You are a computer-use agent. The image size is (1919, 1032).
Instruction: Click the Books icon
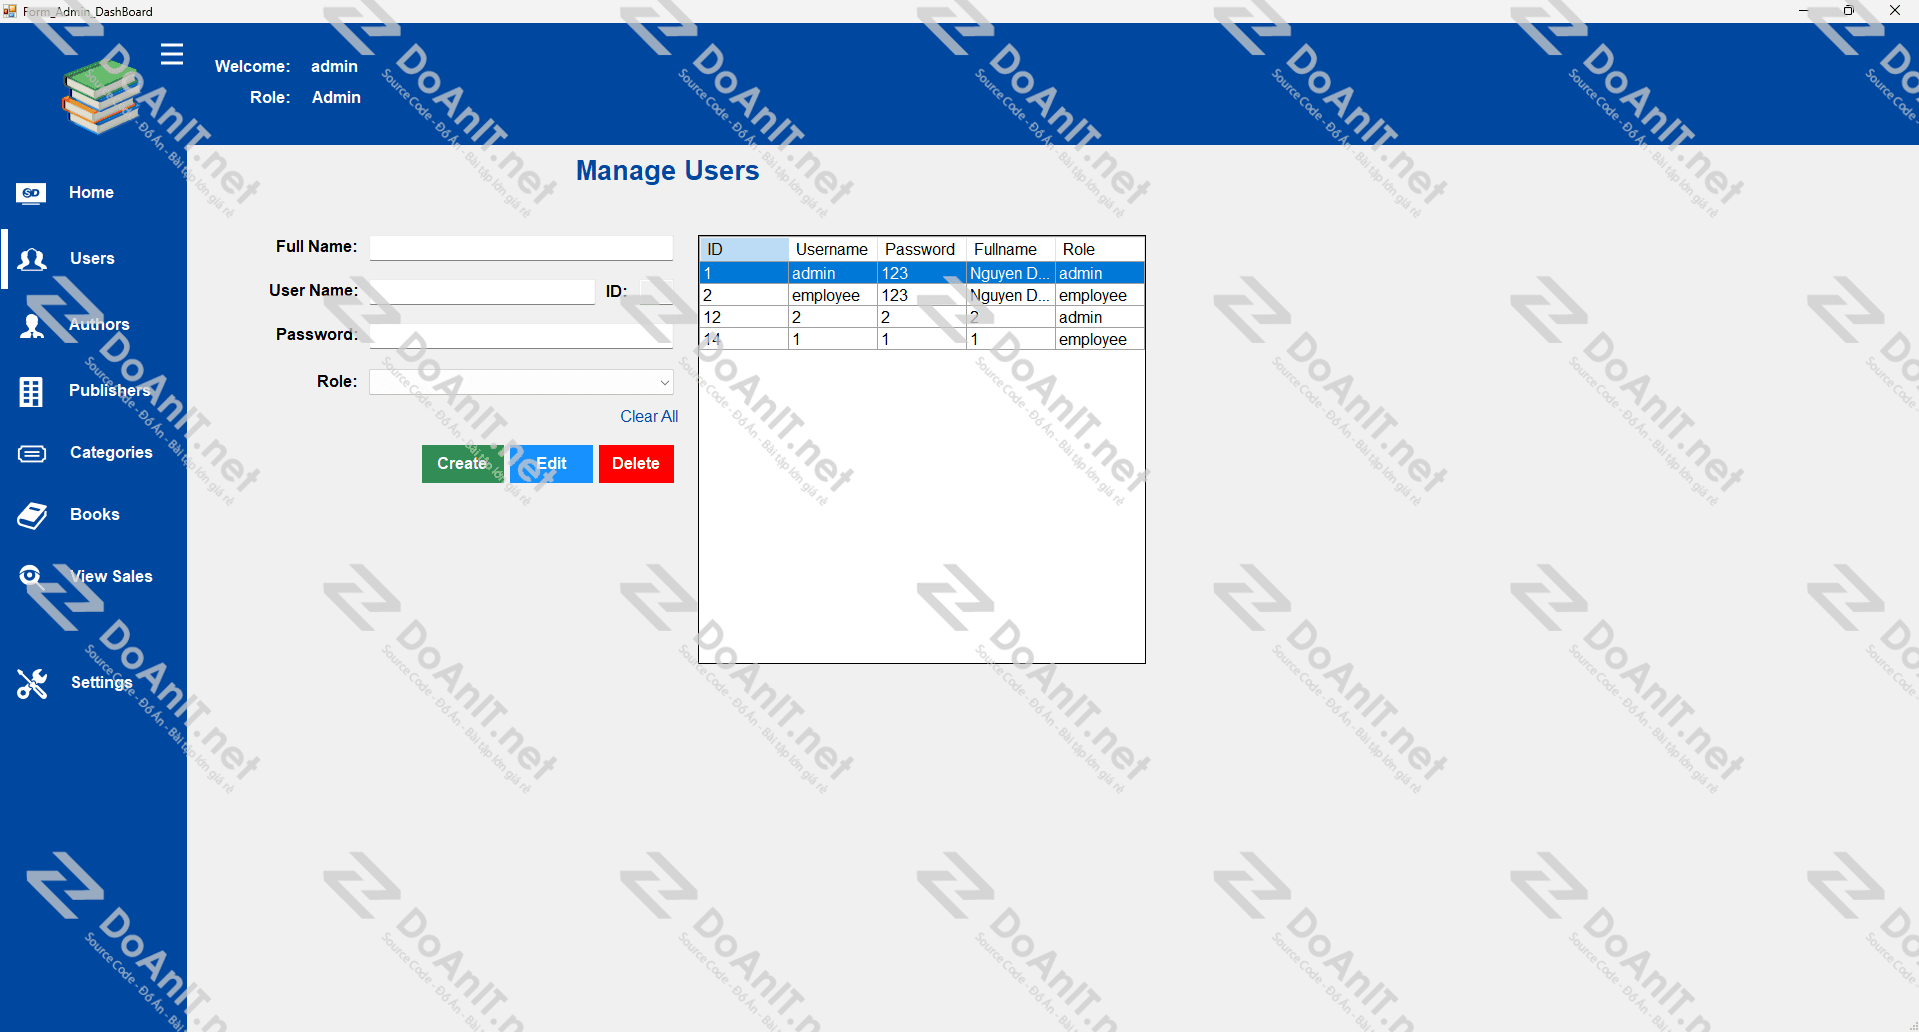coord(32,515)
